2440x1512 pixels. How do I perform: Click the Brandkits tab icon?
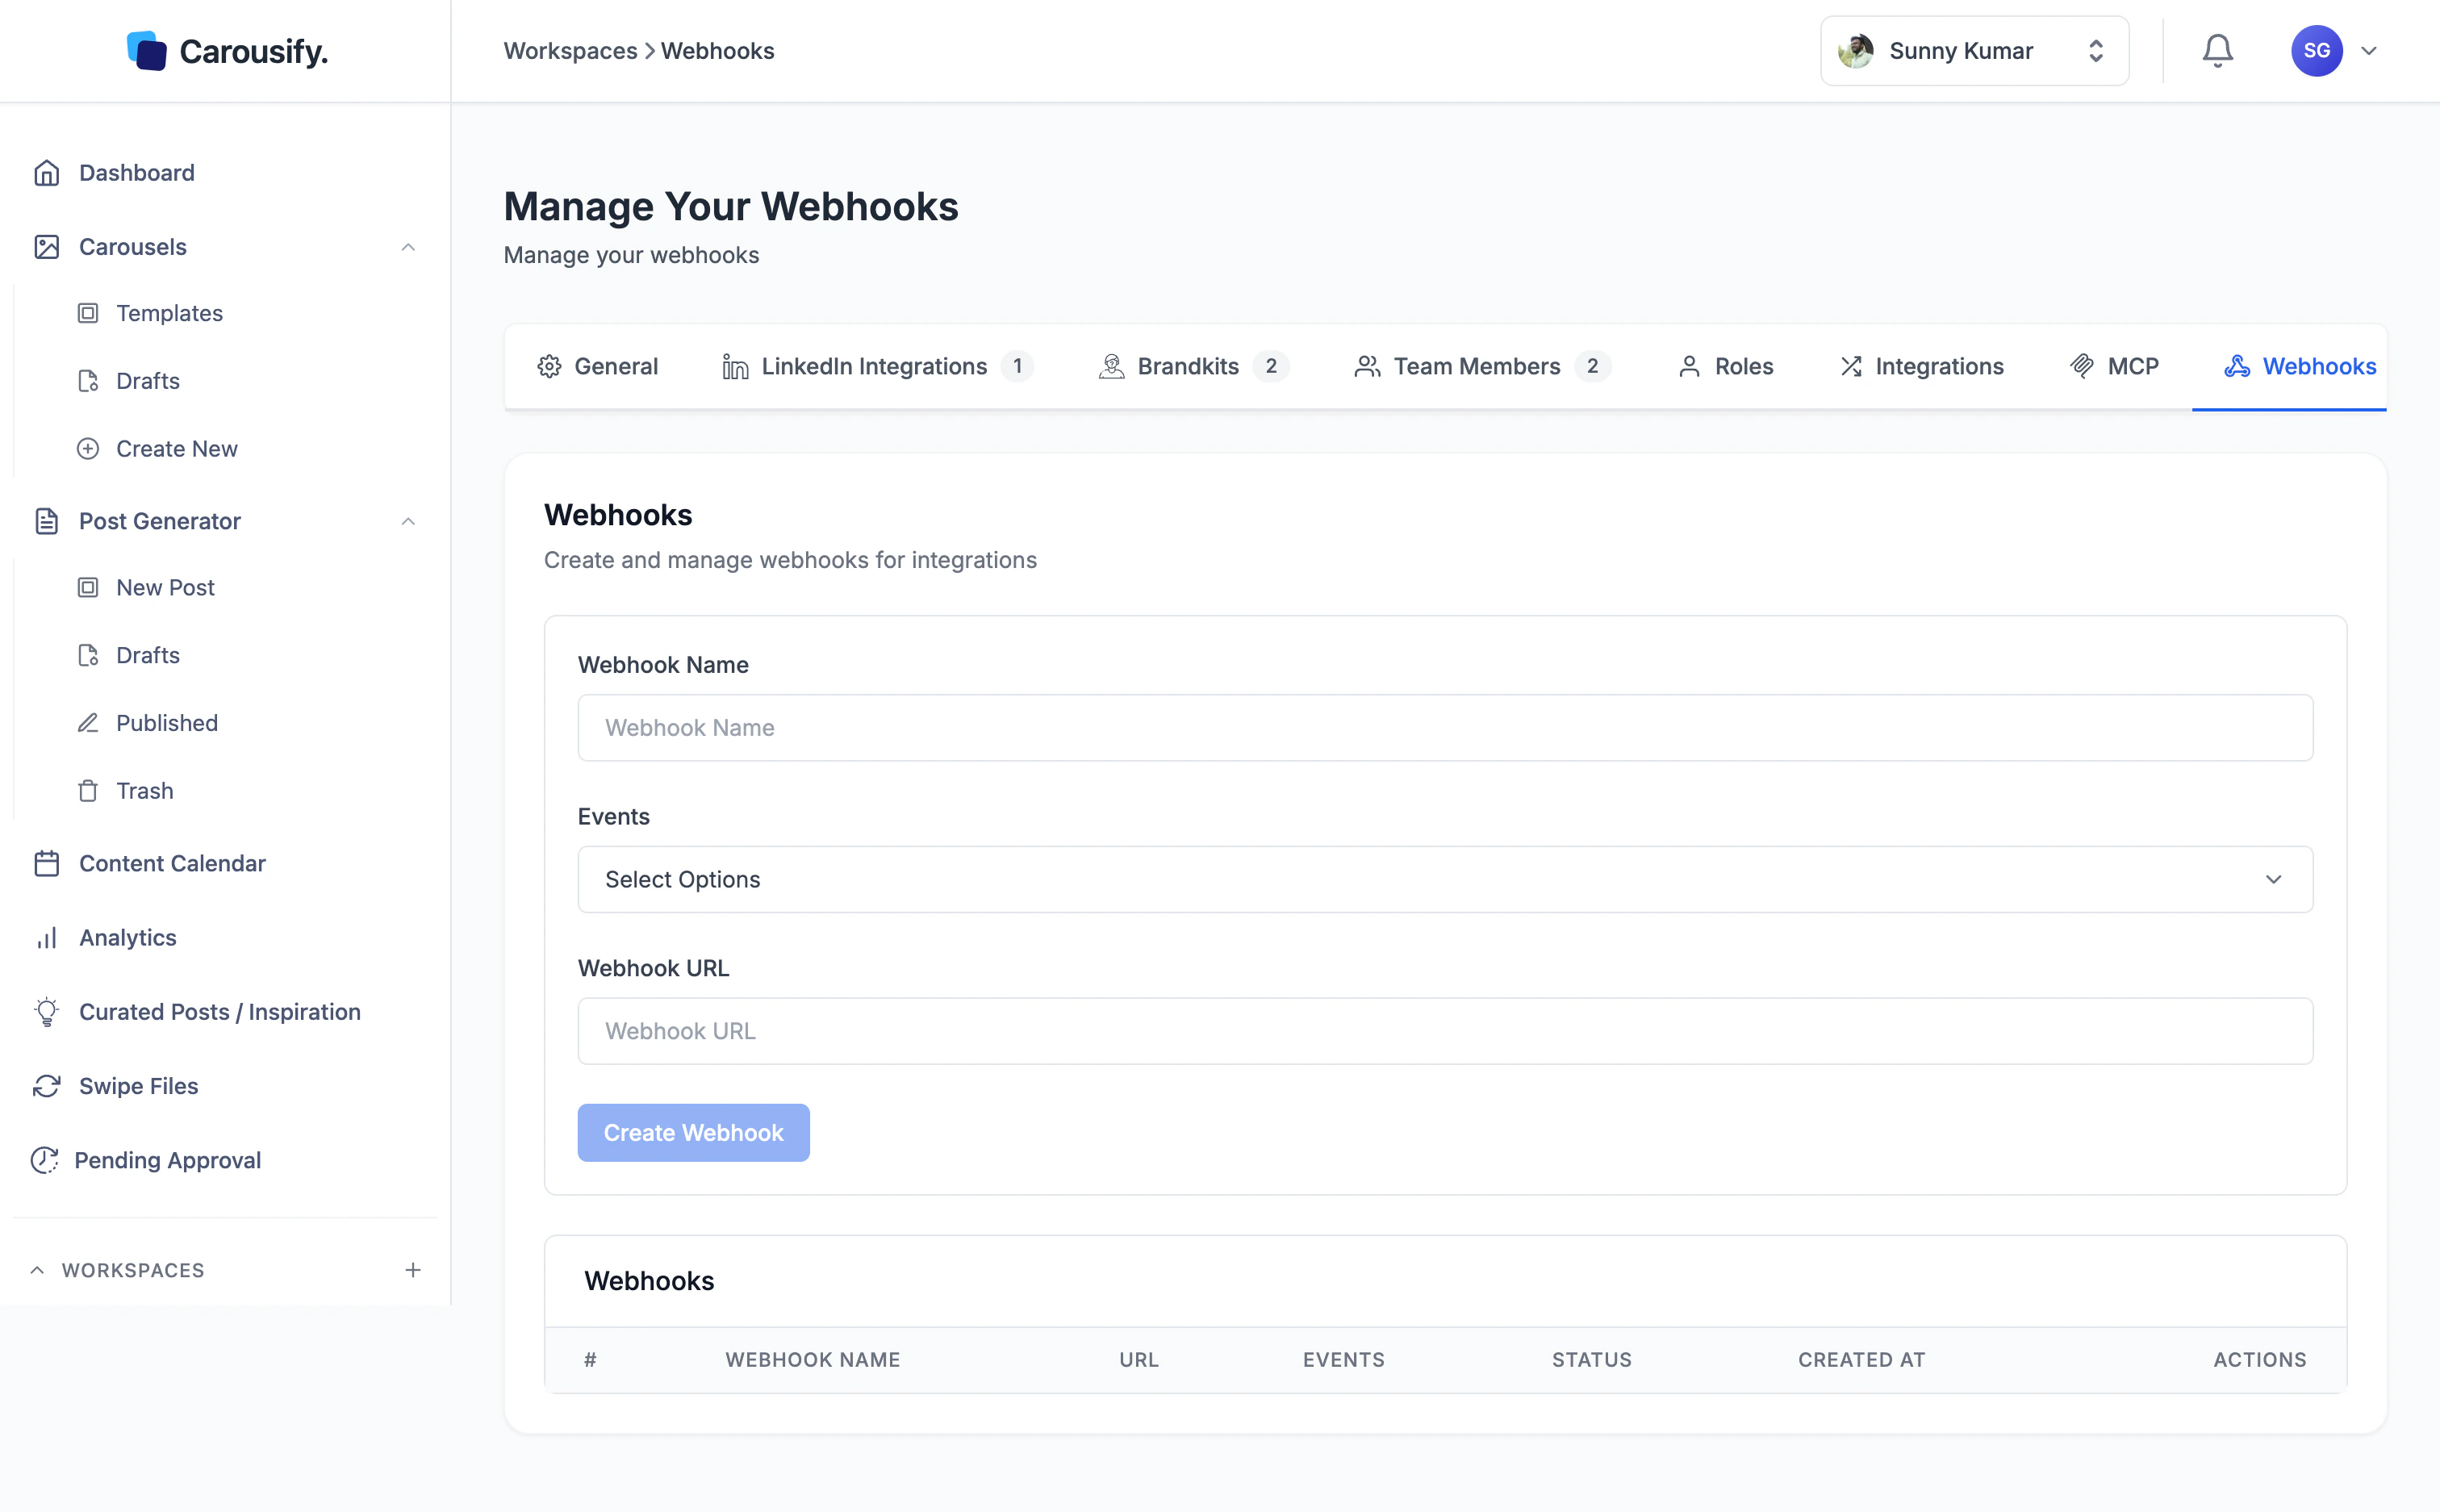(1111, 367)
